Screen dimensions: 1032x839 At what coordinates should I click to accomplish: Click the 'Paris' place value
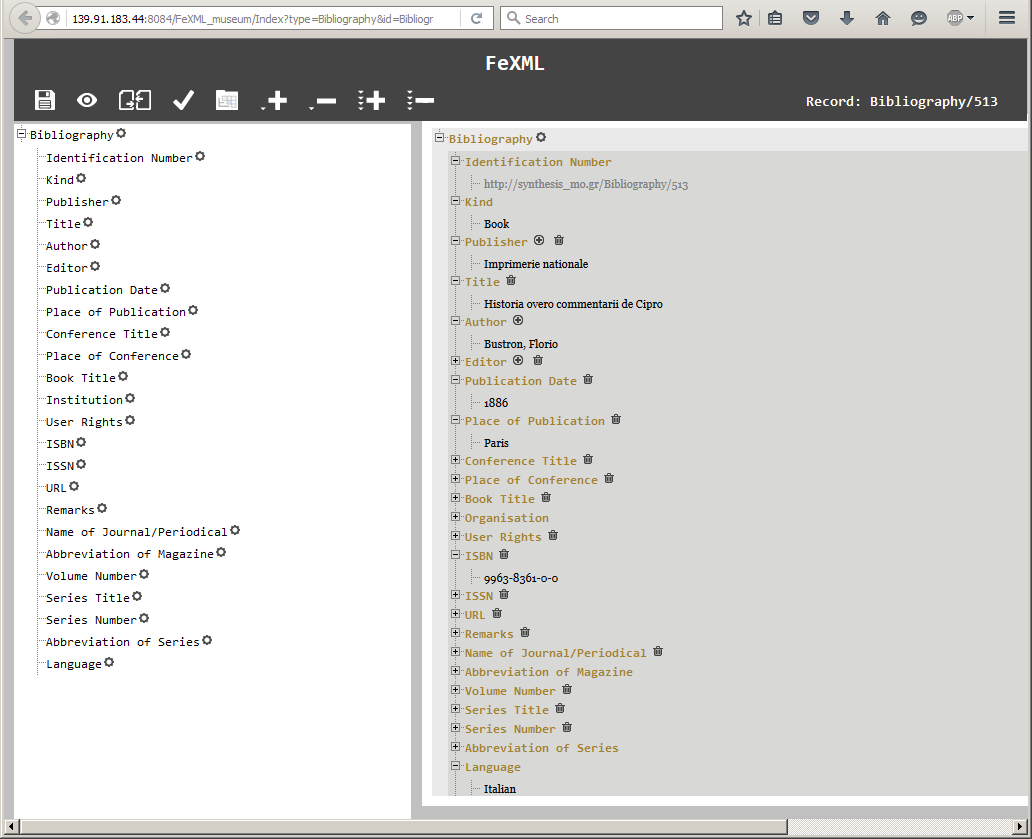[496, 443]
